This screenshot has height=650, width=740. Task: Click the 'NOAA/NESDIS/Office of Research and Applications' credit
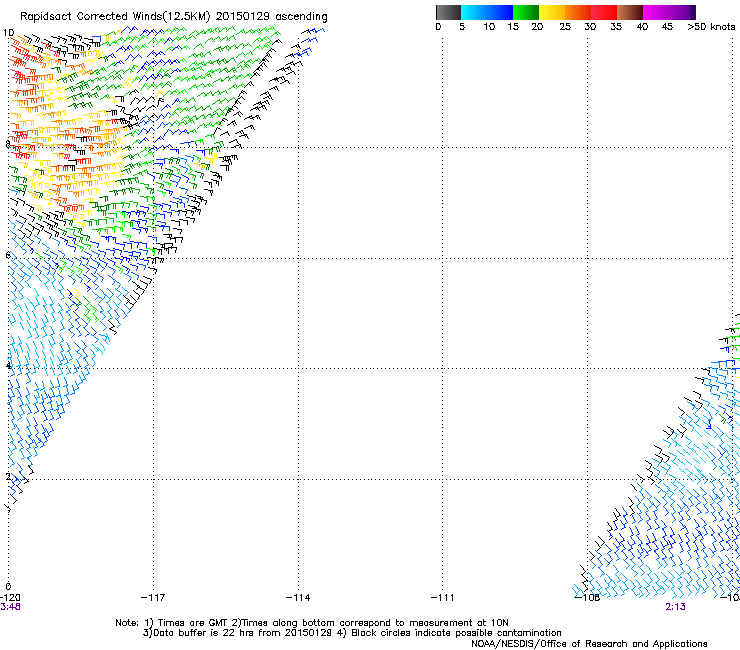click(x=589, y=644)
